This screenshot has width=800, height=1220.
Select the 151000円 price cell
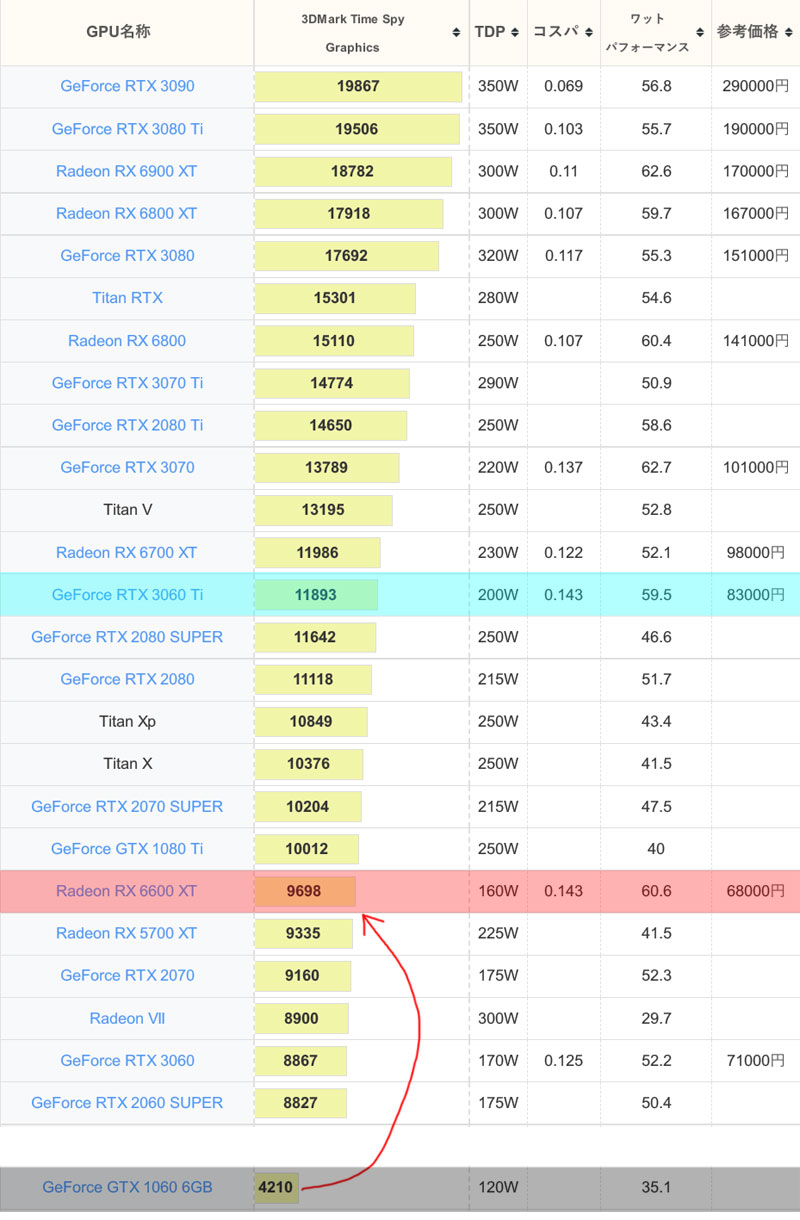(756, 255)
